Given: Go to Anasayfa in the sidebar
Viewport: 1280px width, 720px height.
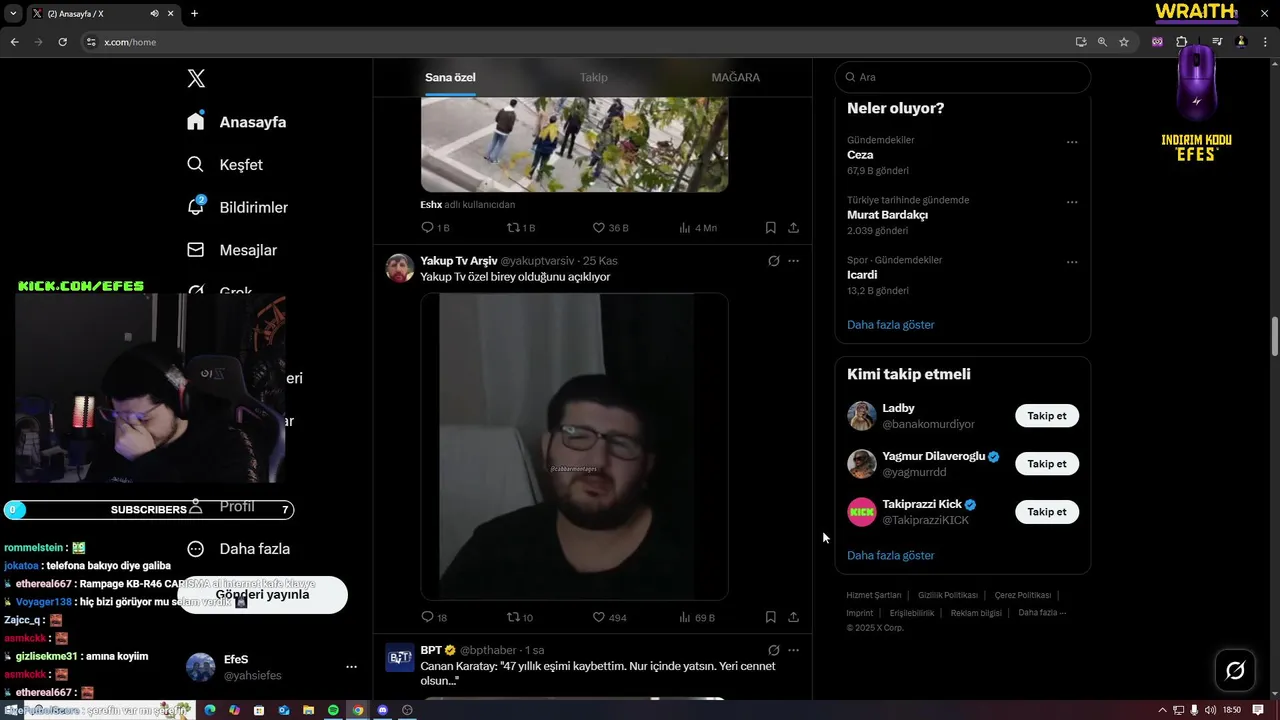Looking at the screenshot, I should point(237,122).
